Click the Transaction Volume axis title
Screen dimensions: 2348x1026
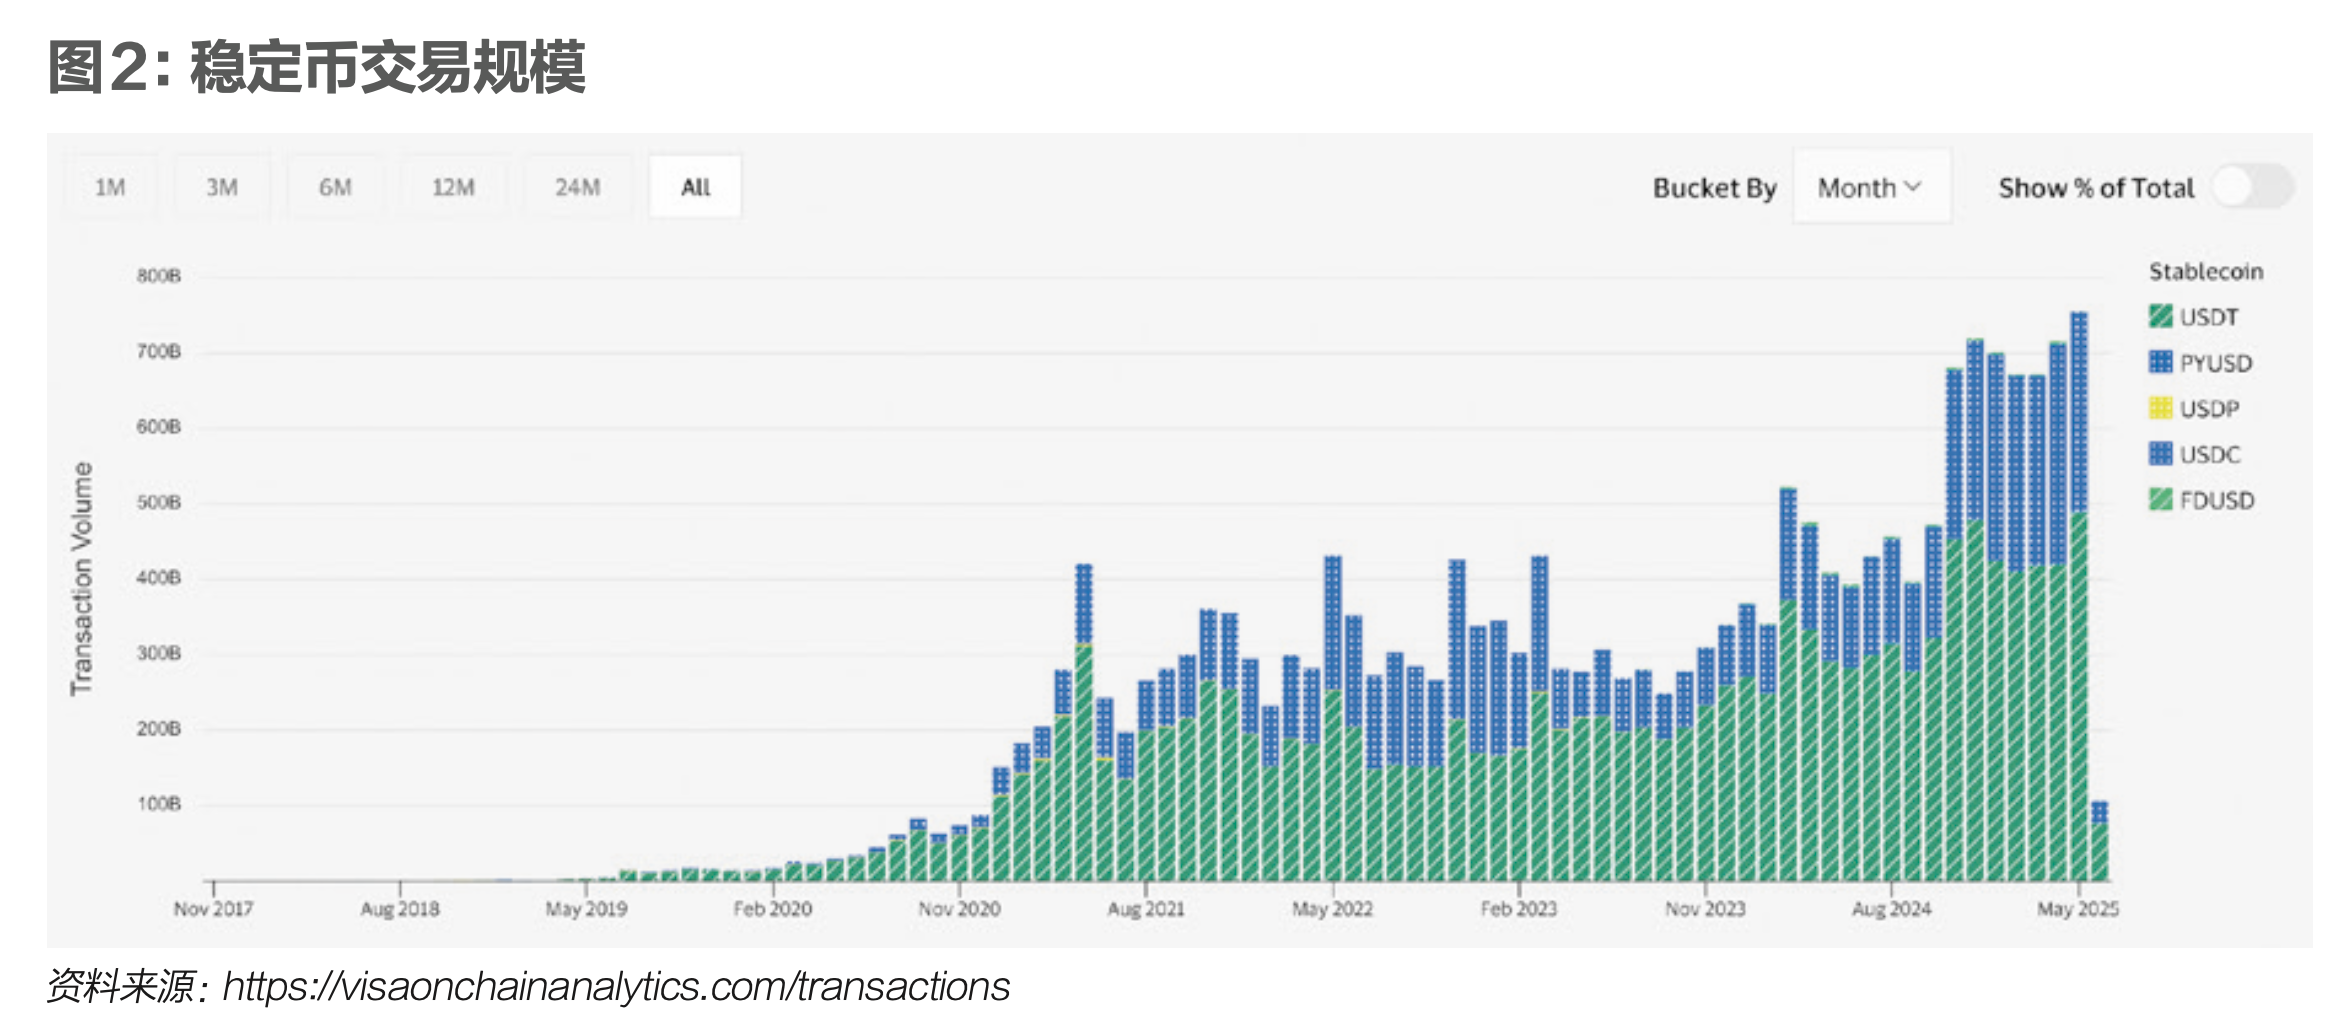[x=81, y=578]
